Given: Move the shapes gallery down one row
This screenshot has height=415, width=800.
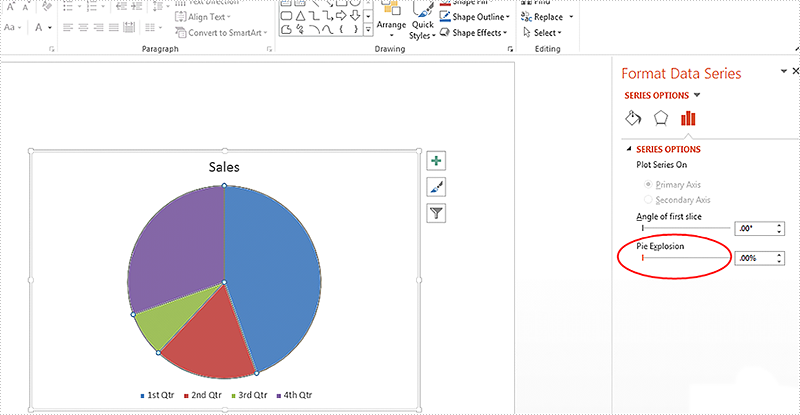Looking at the screenshot, I should tap(368, 16).
